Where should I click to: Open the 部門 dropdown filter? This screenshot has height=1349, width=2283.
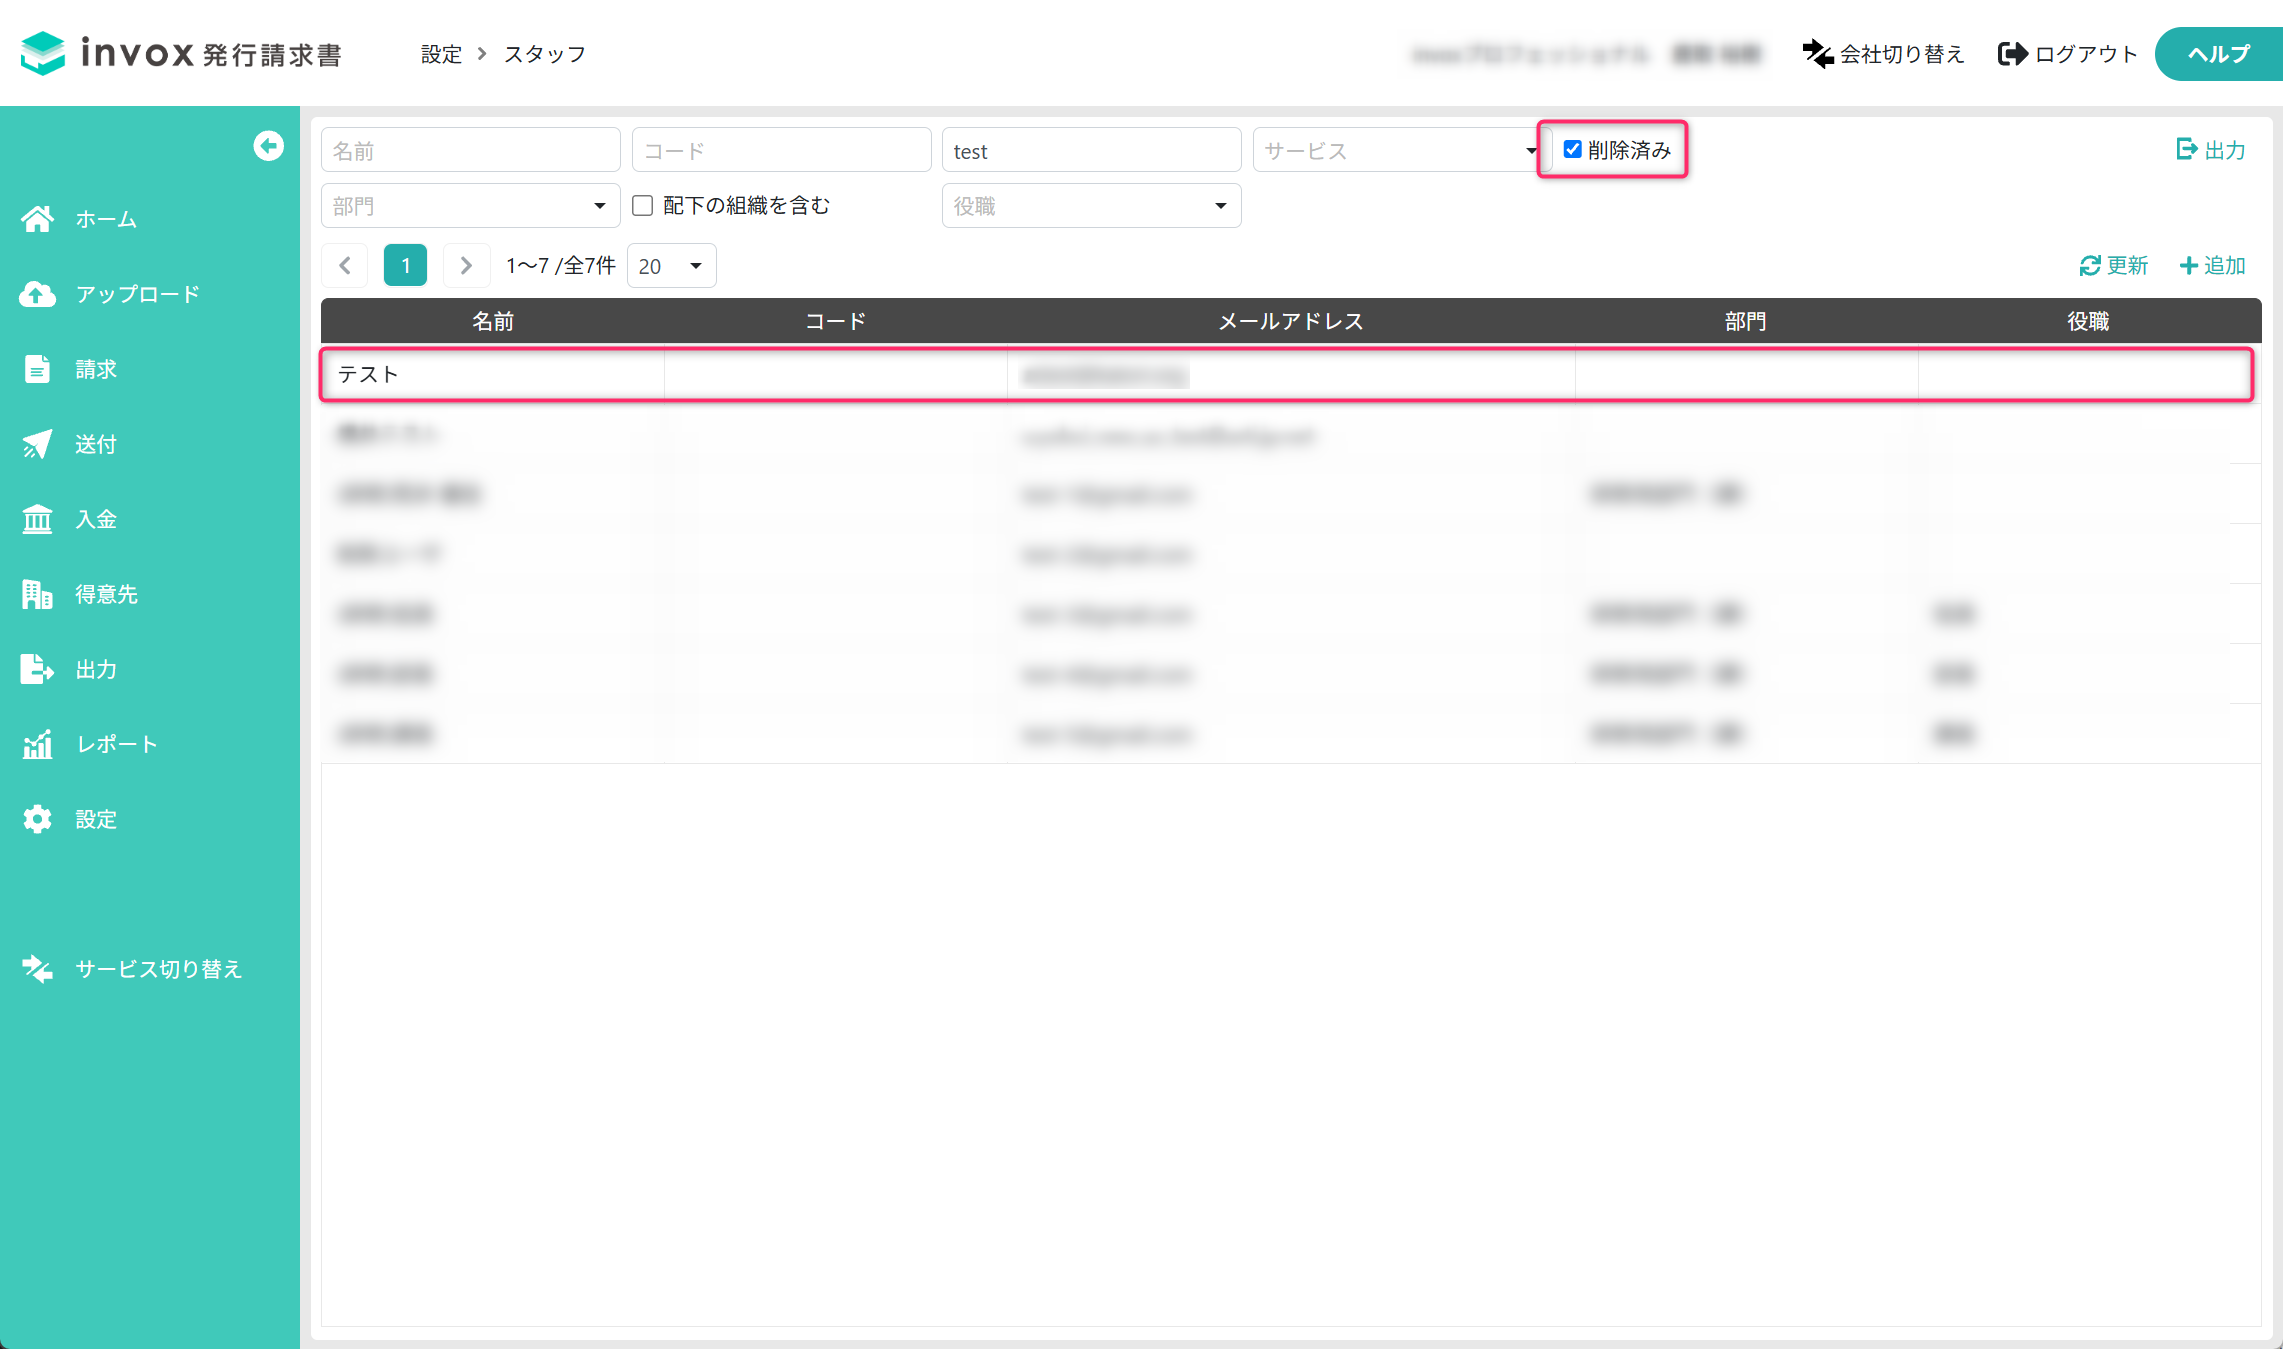click(470, 206)
